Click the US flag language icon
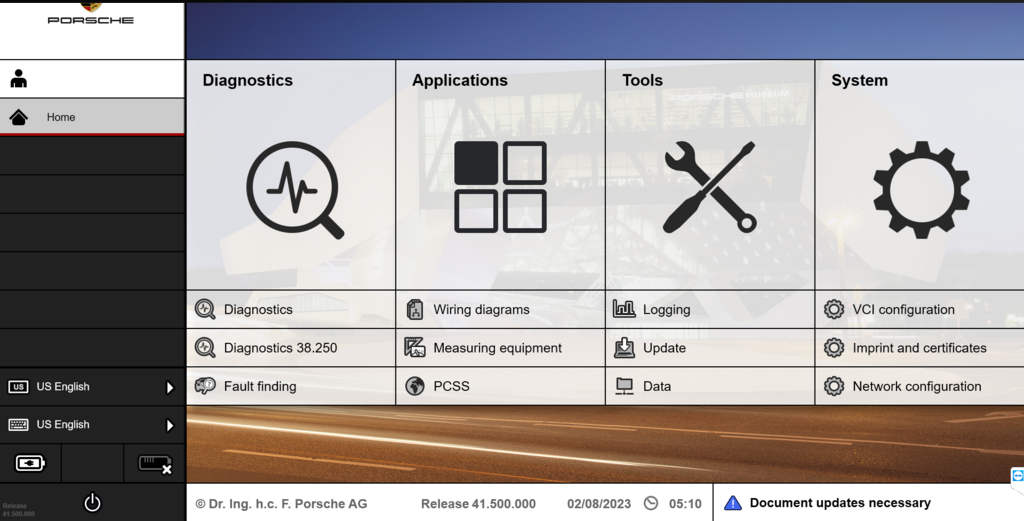 [18, 387]
